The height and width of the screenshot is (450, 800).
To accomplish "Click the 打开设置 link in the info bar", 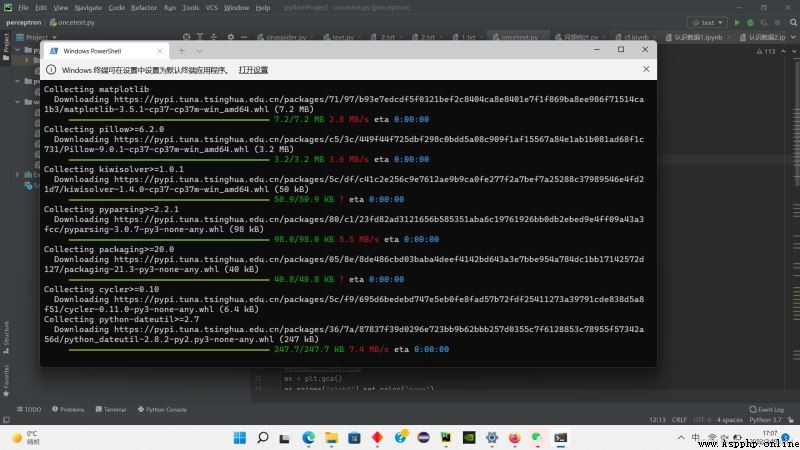I will pos(253,70).
